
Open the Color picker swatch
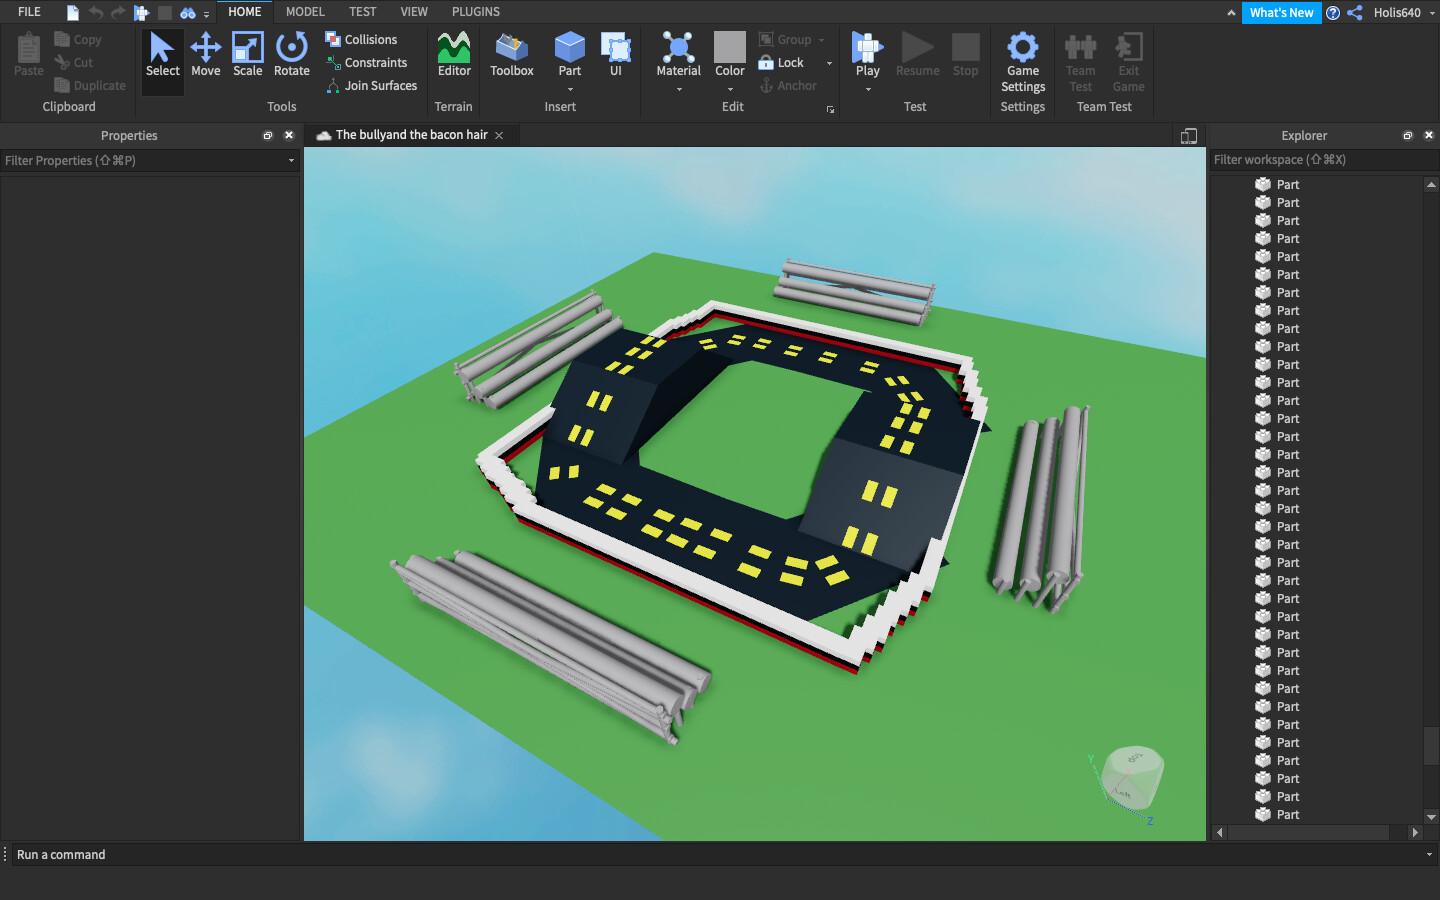click(x=729, y=47)
